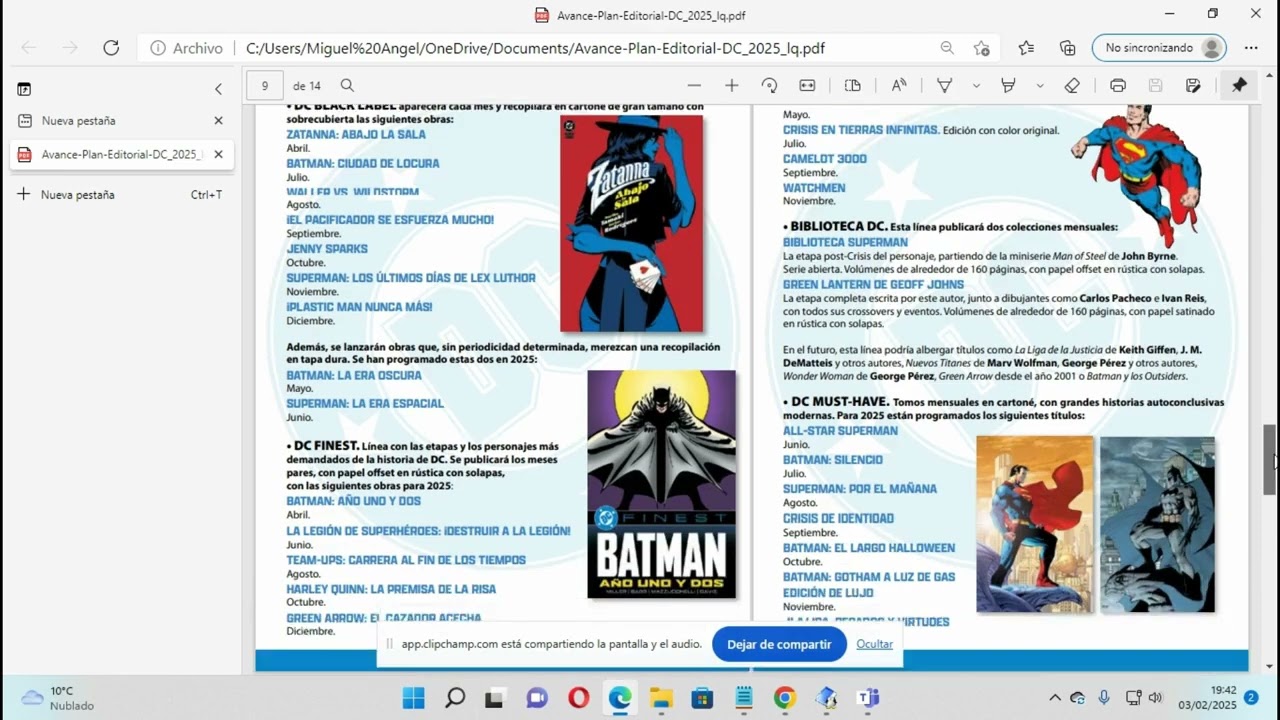Open Microsoft Store from taskbar
Screen dimensions: 1280x720
tap(702, 698)
